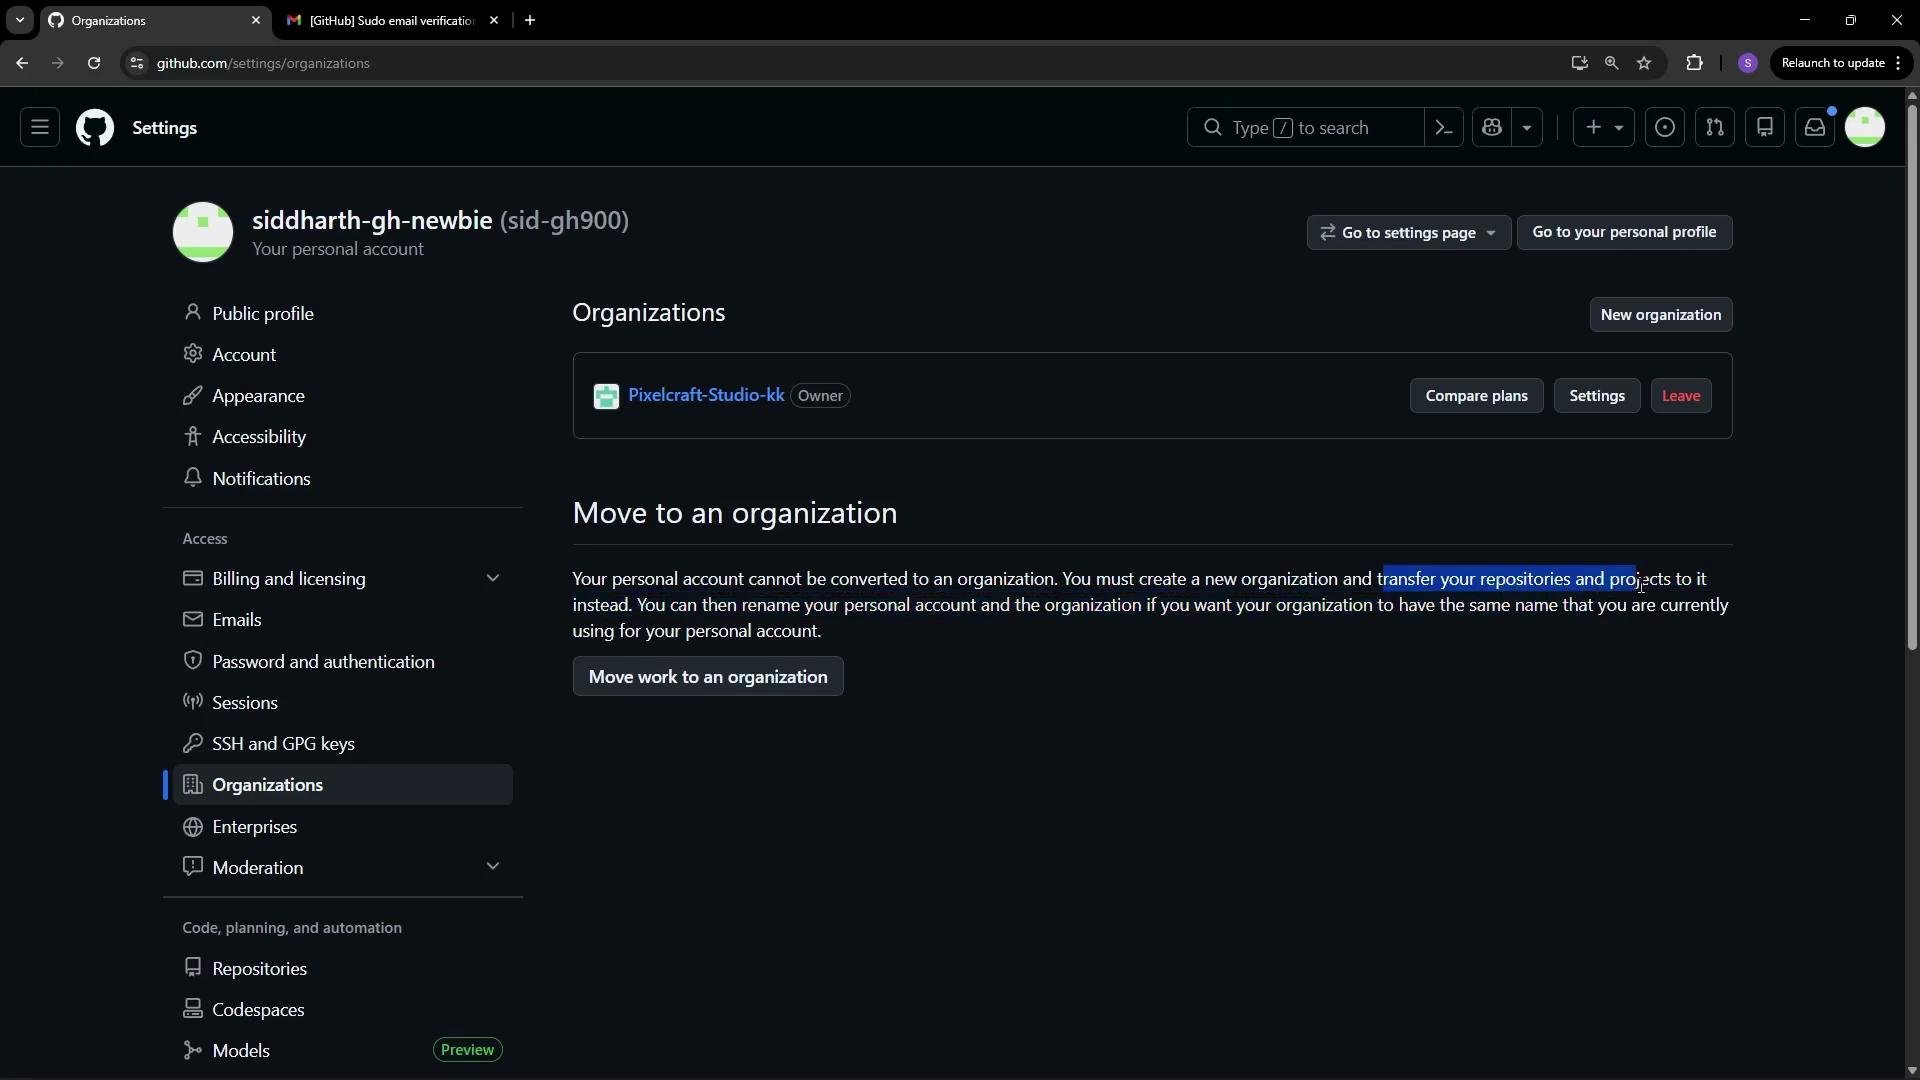Click the search field in header
The height and width of the screenshot is (1080, 1920).
tap(1305, 128)
